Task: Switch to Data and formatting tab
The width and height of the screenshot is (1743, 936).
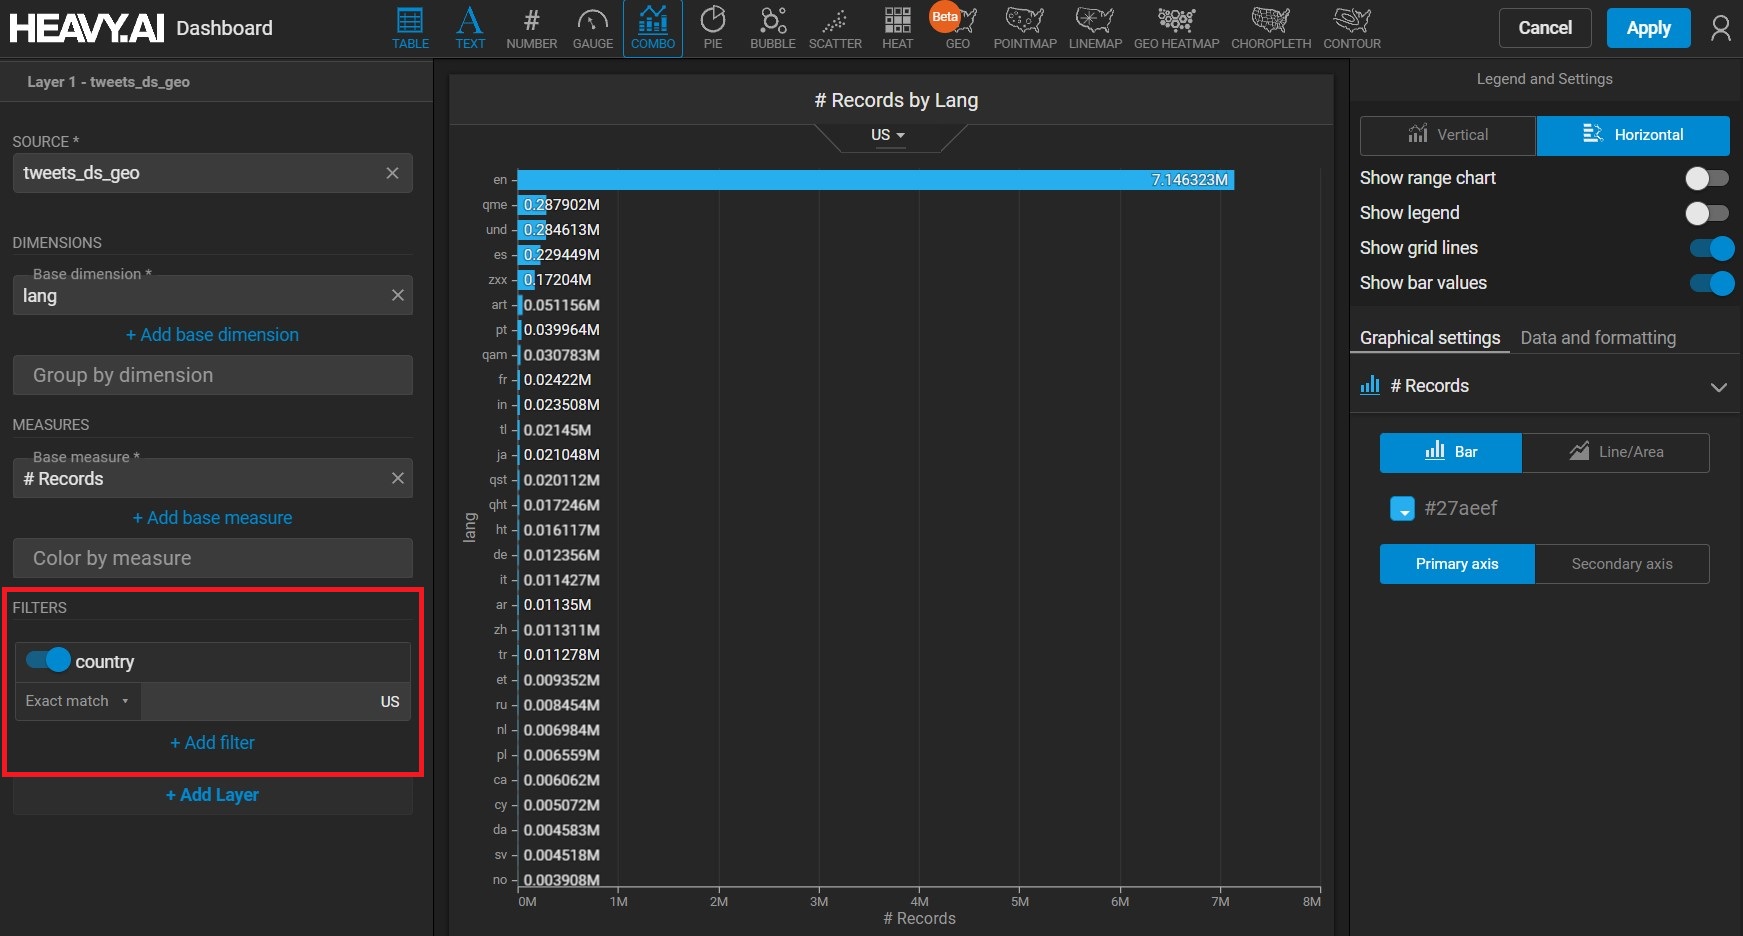Action: click(x=1597, y=338)
